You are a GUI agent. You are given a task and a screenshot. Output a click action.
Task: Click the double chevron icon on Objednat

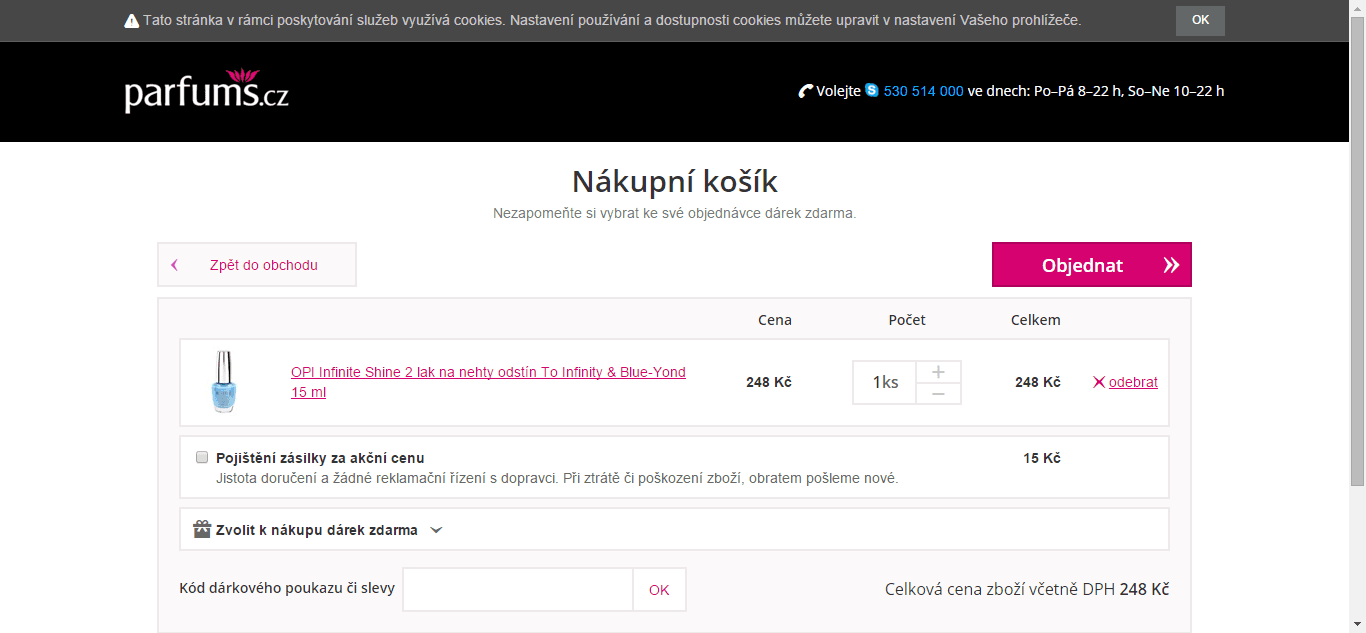[1171, 265]
